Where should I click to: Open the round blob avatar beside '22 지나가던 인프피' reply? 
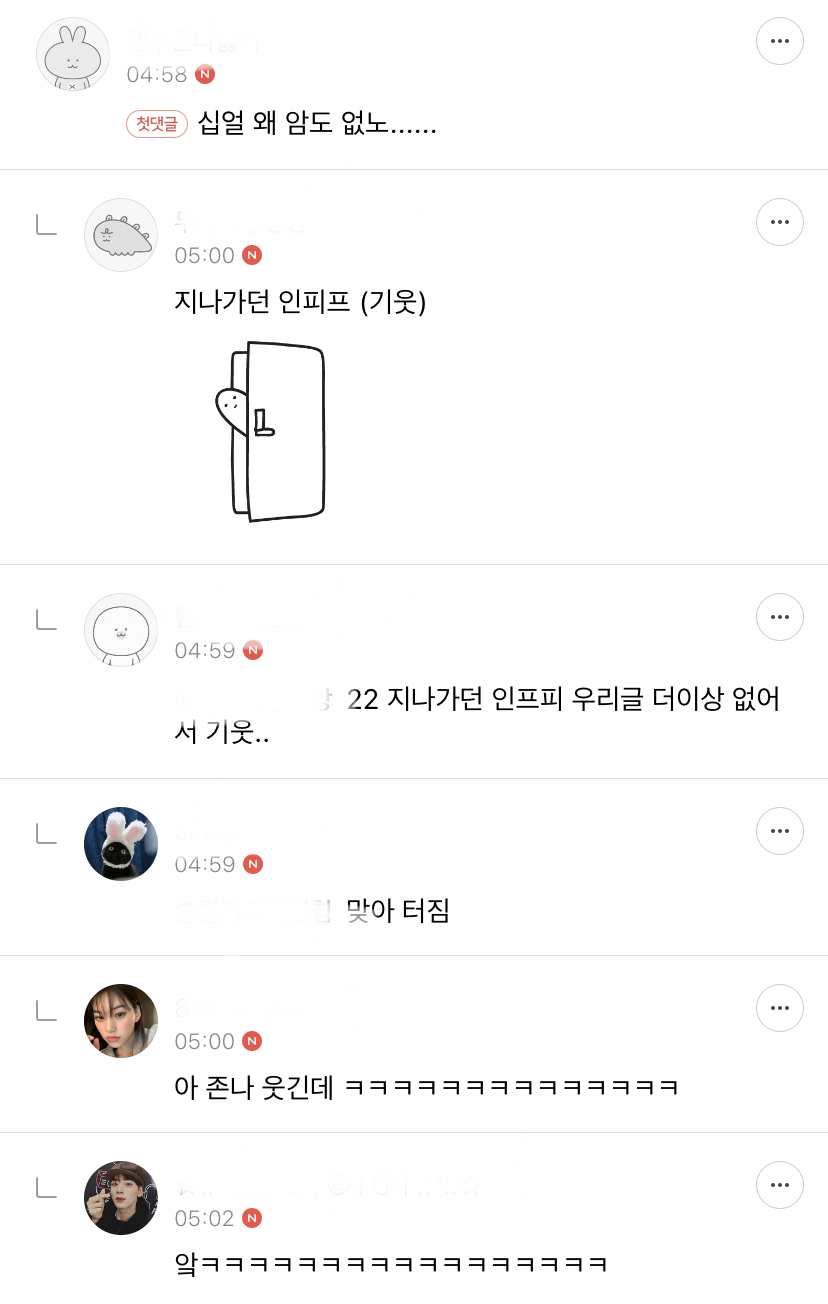(x=121, y=630)
